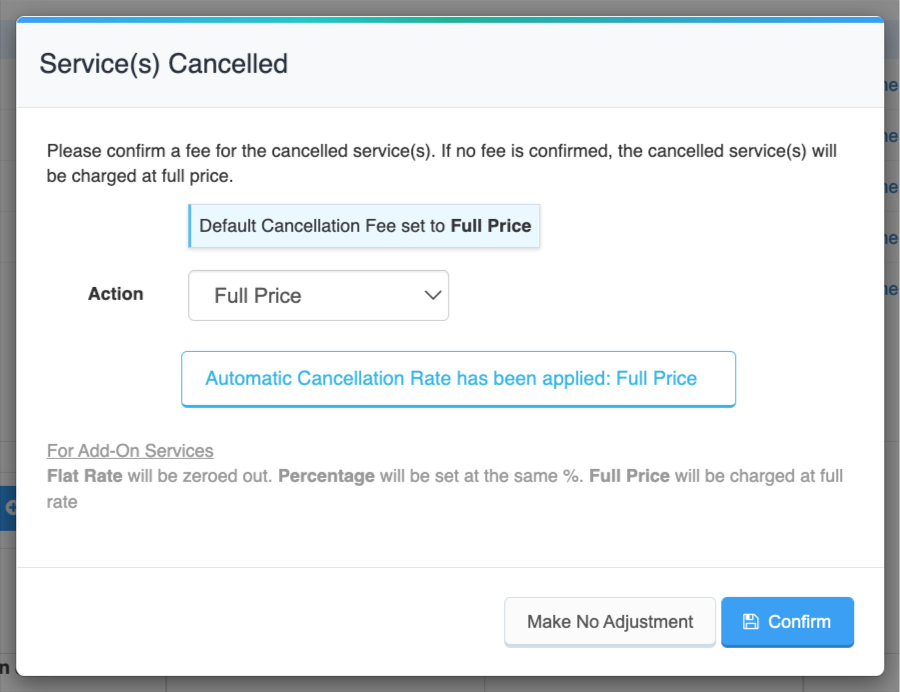Image resolution: width=900 pixels, height=692 pixels.
Task: Click the underlined For Add-On Services text
Action: (130, 451)
